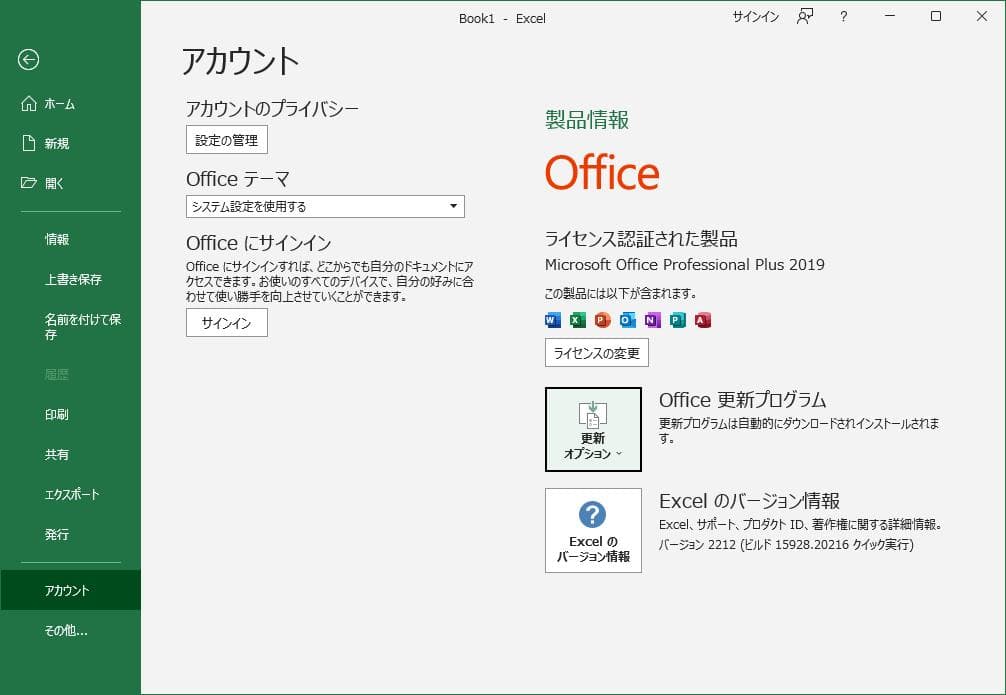The width and height of the screenshot is (1006, 695).
Task: Select 印刷 in the sidebar
Action: coord(57,414)
